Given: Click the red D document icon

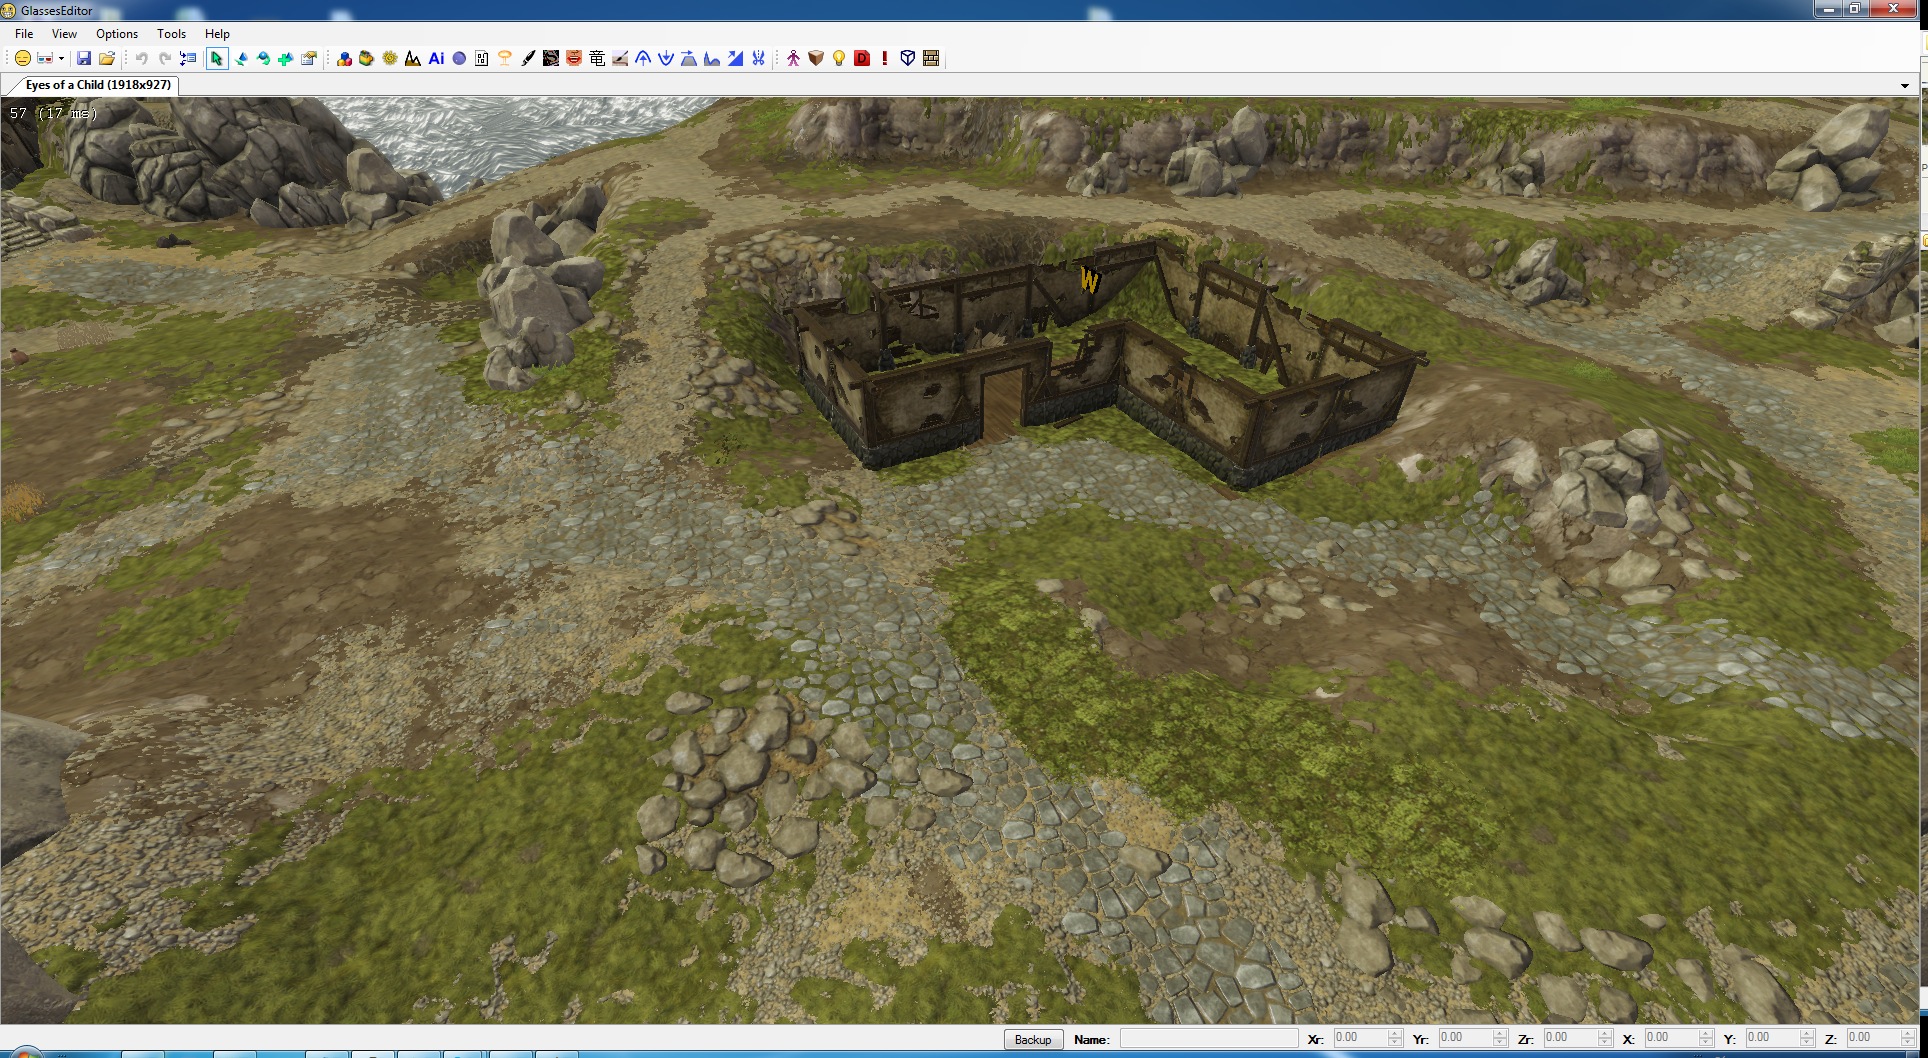Looking at the screenshot, I should coord(862,59).
